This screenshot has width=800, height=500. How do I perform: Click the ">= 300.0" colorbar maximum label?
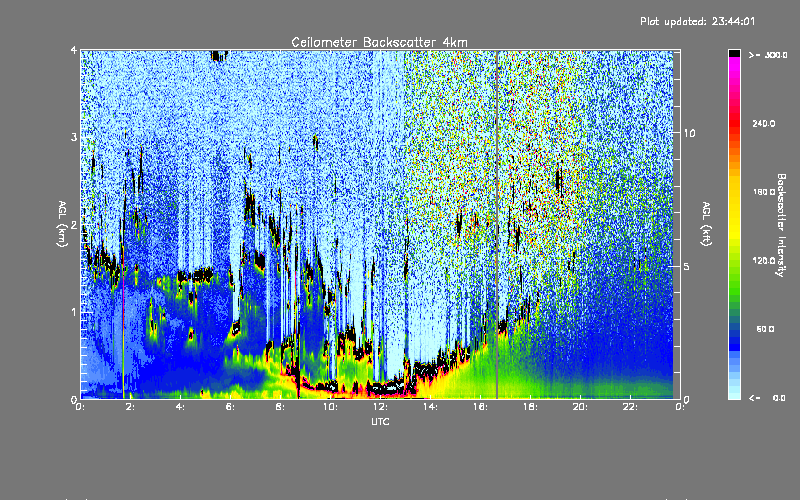click(768, 55)
